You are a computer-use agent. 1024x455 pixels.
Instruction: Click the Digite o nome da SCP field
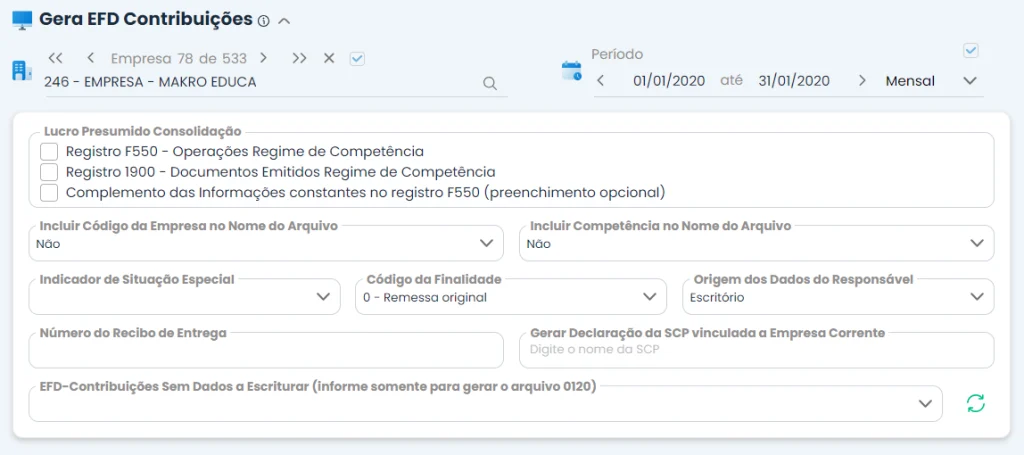click(756, 351)
